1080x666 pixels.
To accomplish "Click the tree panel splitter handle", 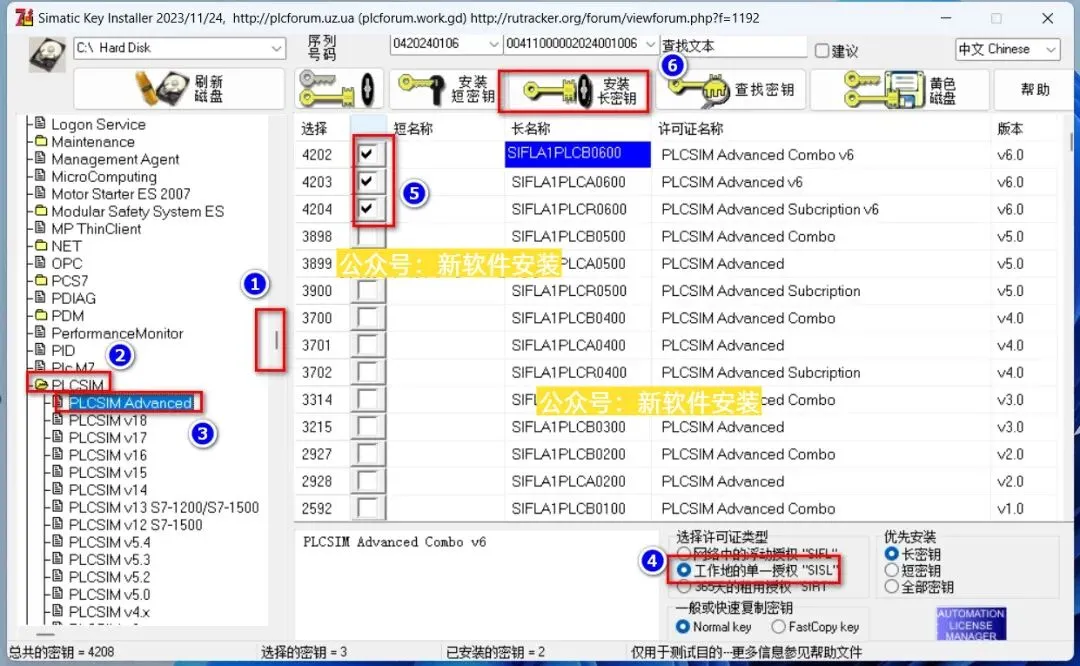I will 276,340.
